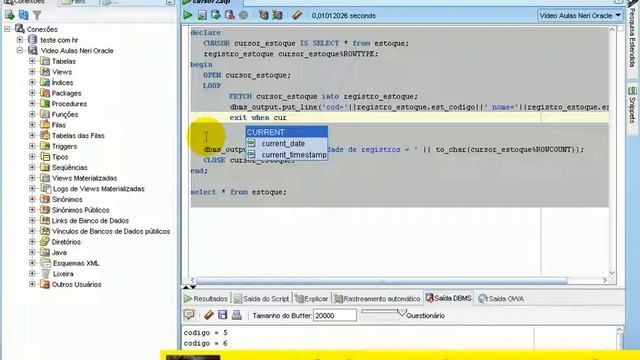Choose current_timestamp in the autocomplete list
The height and width of the screenshot is (360, 640).
(x=286, y=155)
